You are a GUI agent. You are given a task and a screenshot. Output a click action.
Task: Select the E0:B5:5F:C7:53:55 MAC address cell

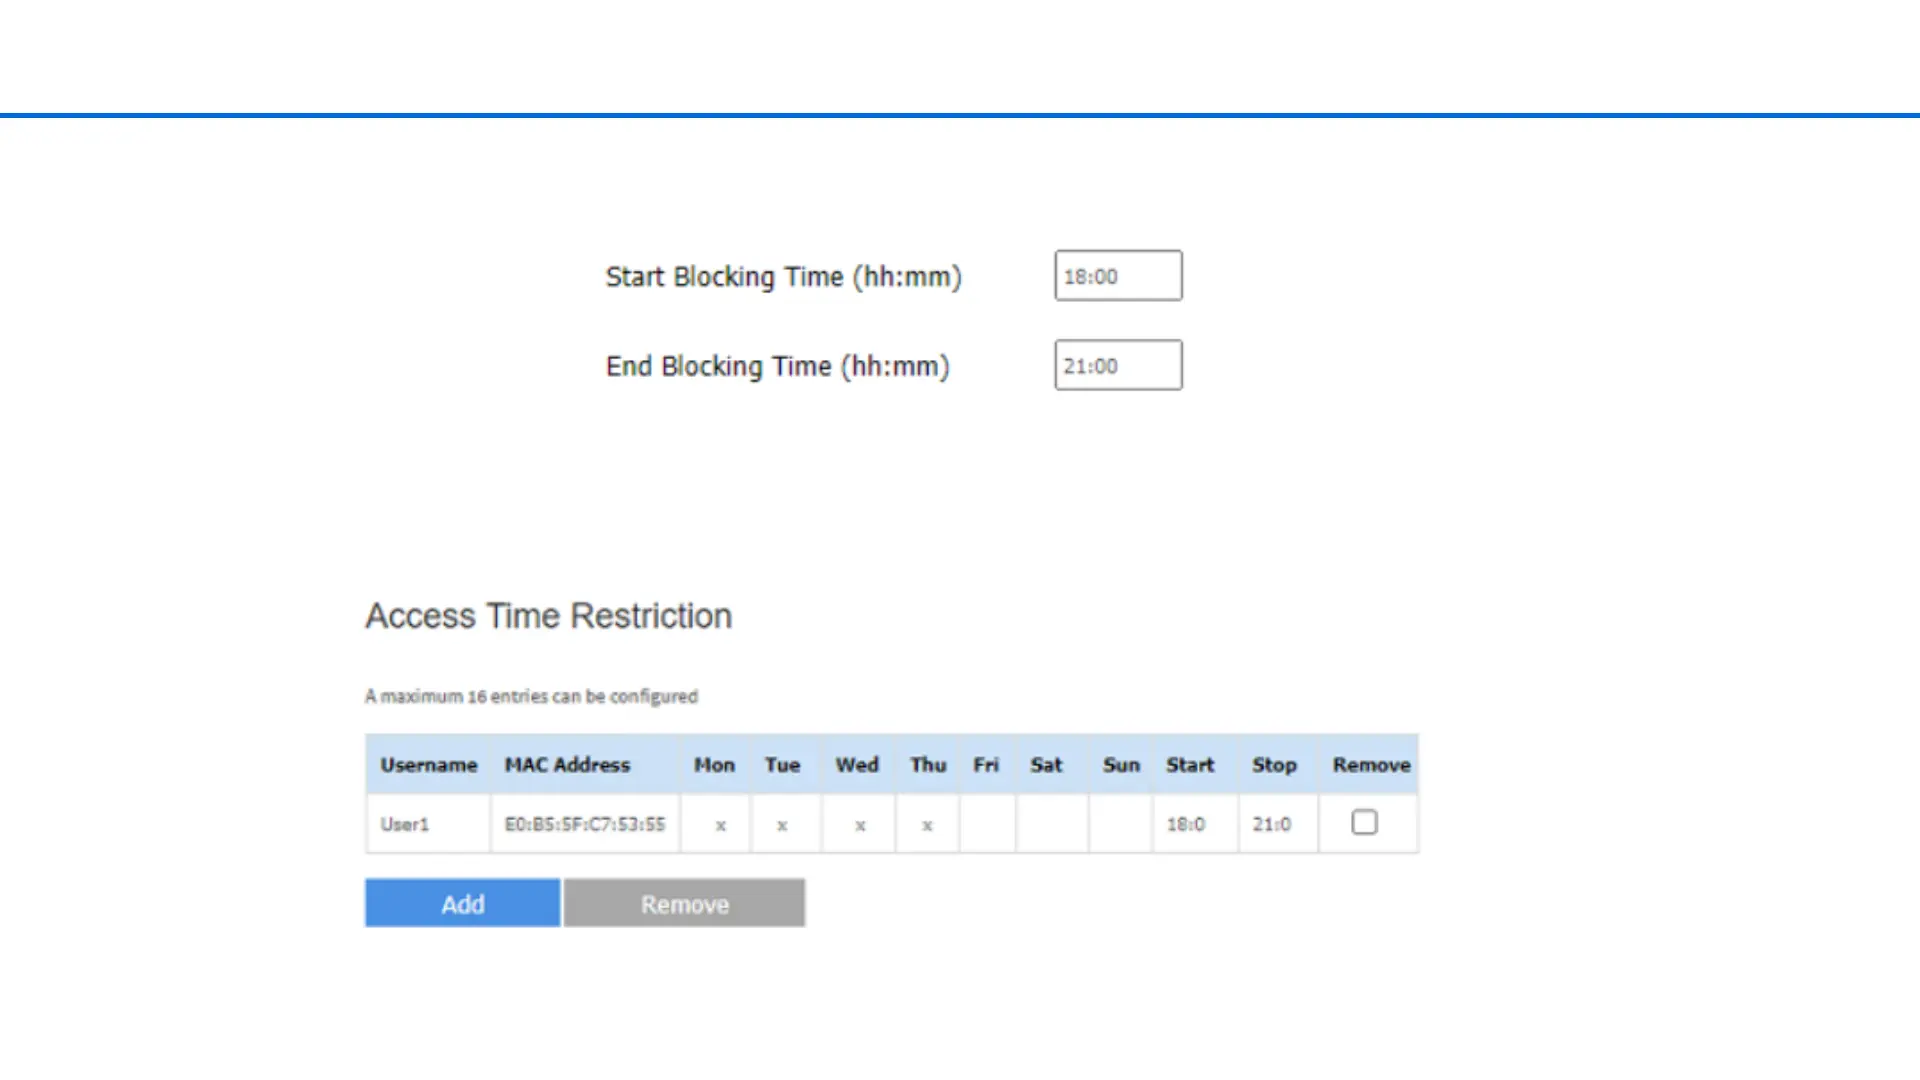(x=584, y=824)
